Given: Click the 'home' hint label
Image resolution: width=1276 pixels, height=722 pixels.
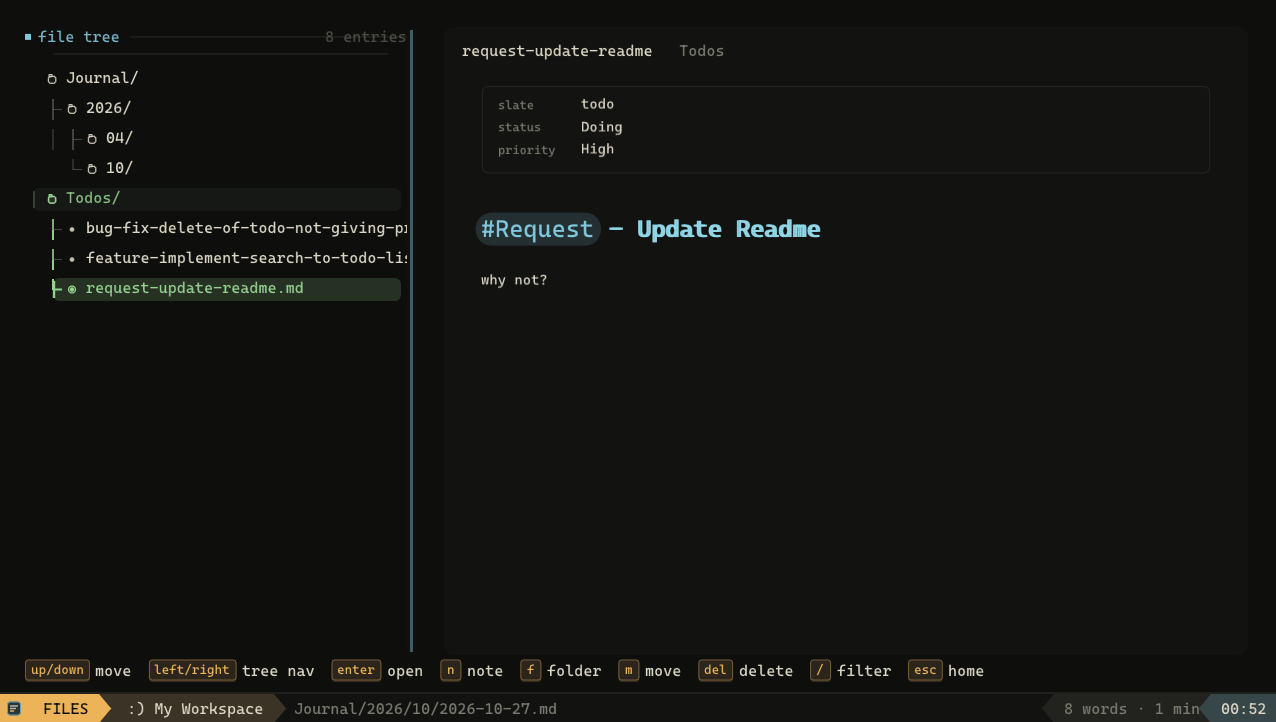Looking at the screenshot, I should coord(966,671).
